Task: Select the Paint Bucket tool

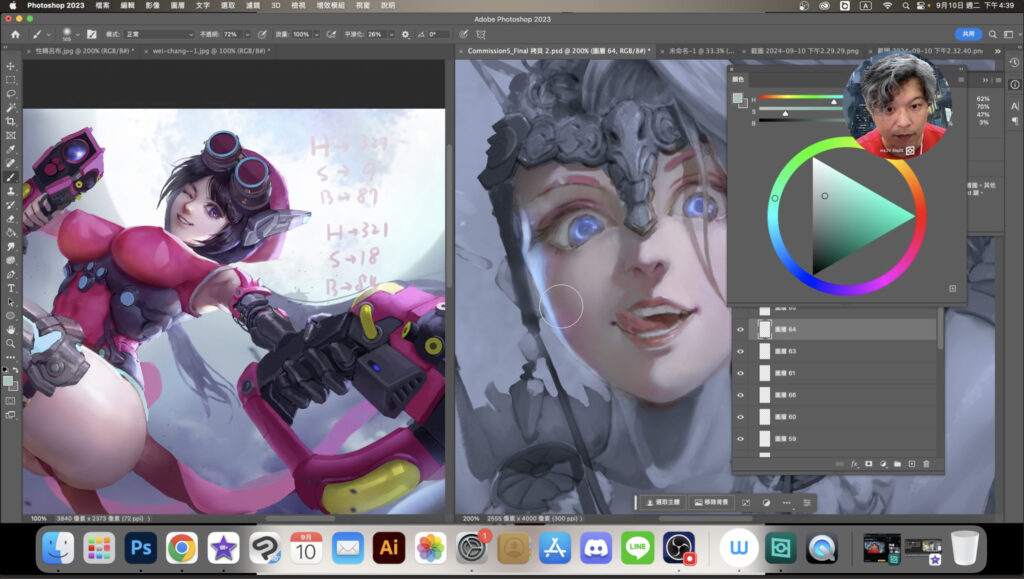Action: (x=11, y=232)
